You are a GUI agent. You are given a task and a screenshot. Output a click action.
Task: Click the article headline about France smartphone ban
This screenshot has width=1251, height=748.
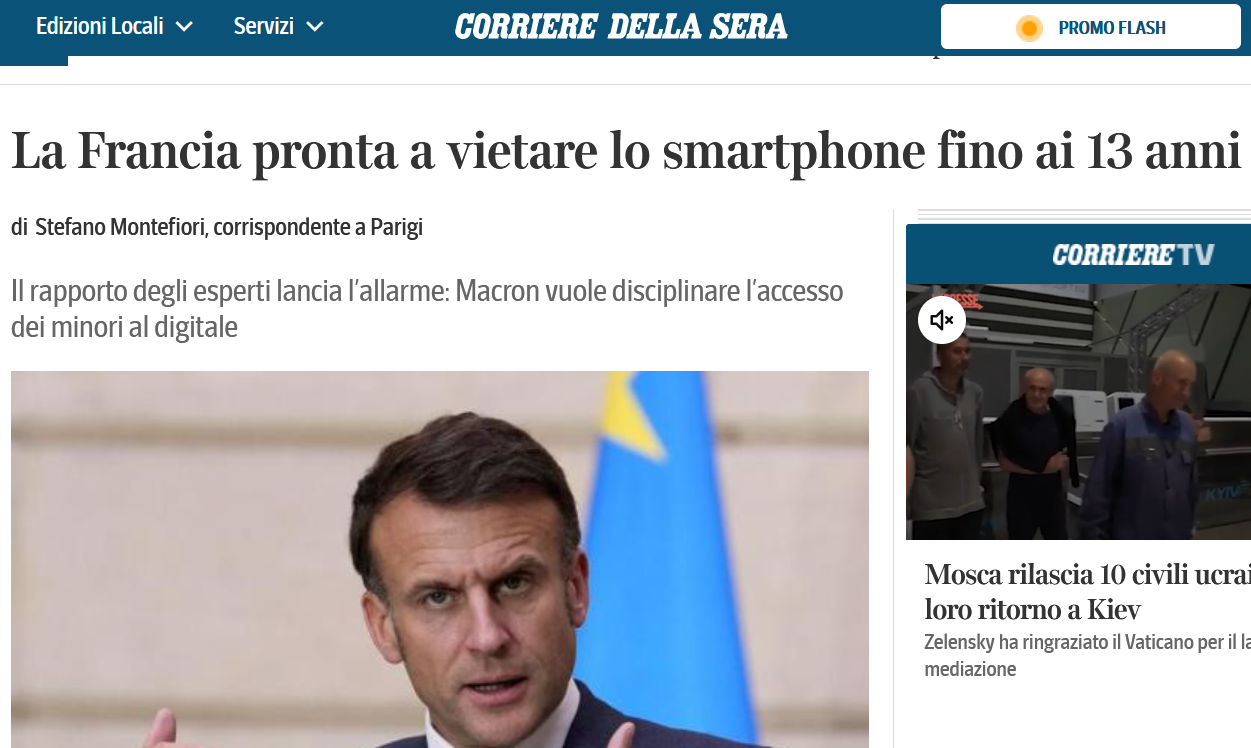click(x=626, y=150)
